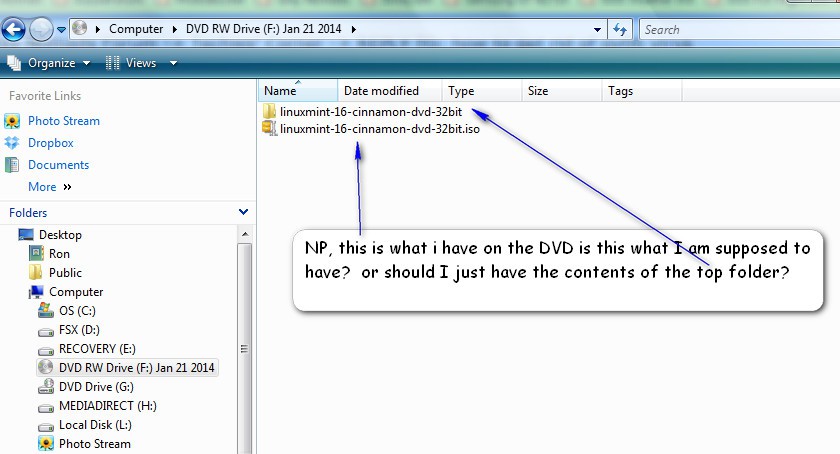Show More favorite links
840x454 pixels.
point(42,187)
